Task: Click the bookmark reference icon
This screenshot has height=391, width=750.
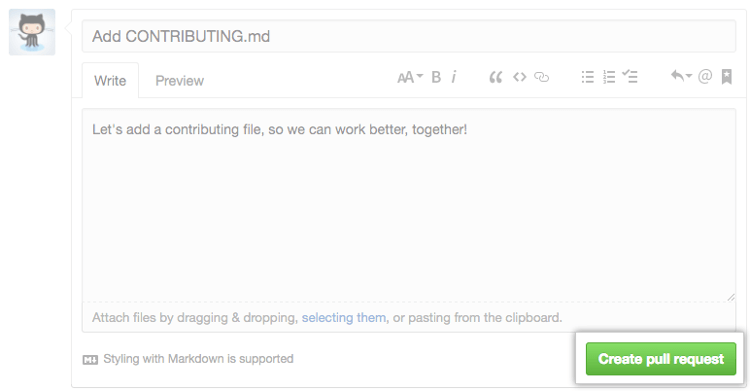Action: pos(727,77)
